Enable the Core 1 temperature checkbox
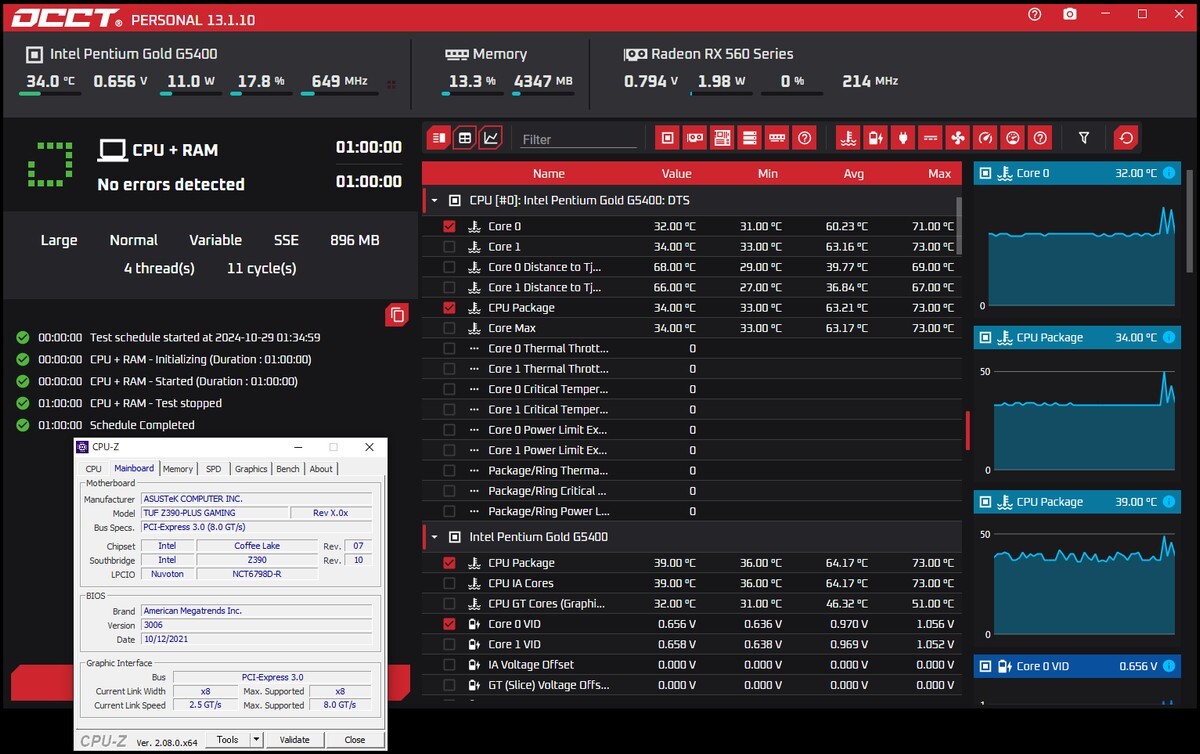Viewport: 1200px width, 754px height. (x=449, y=247)
